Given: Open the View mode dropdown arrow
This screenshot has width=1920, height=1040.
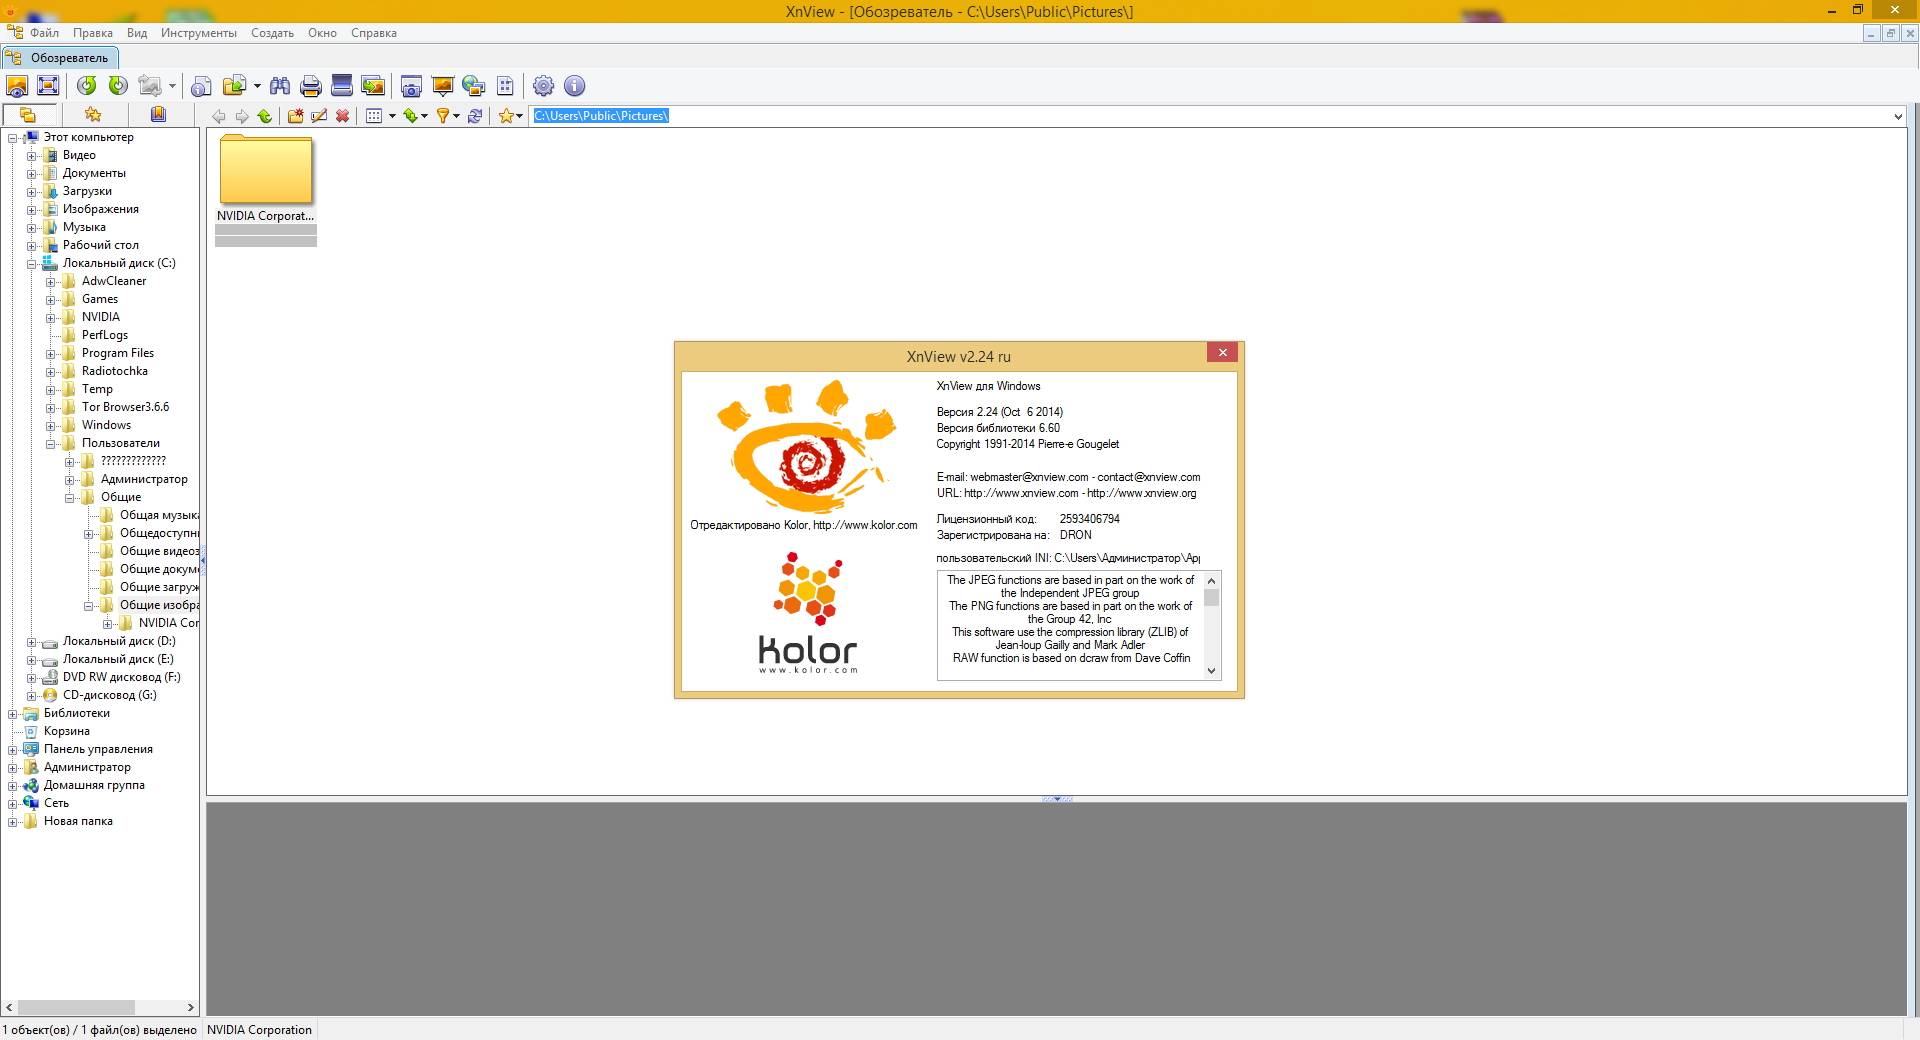Looking at the screenshot, I should pyautogui.click(x=392, y=116).
